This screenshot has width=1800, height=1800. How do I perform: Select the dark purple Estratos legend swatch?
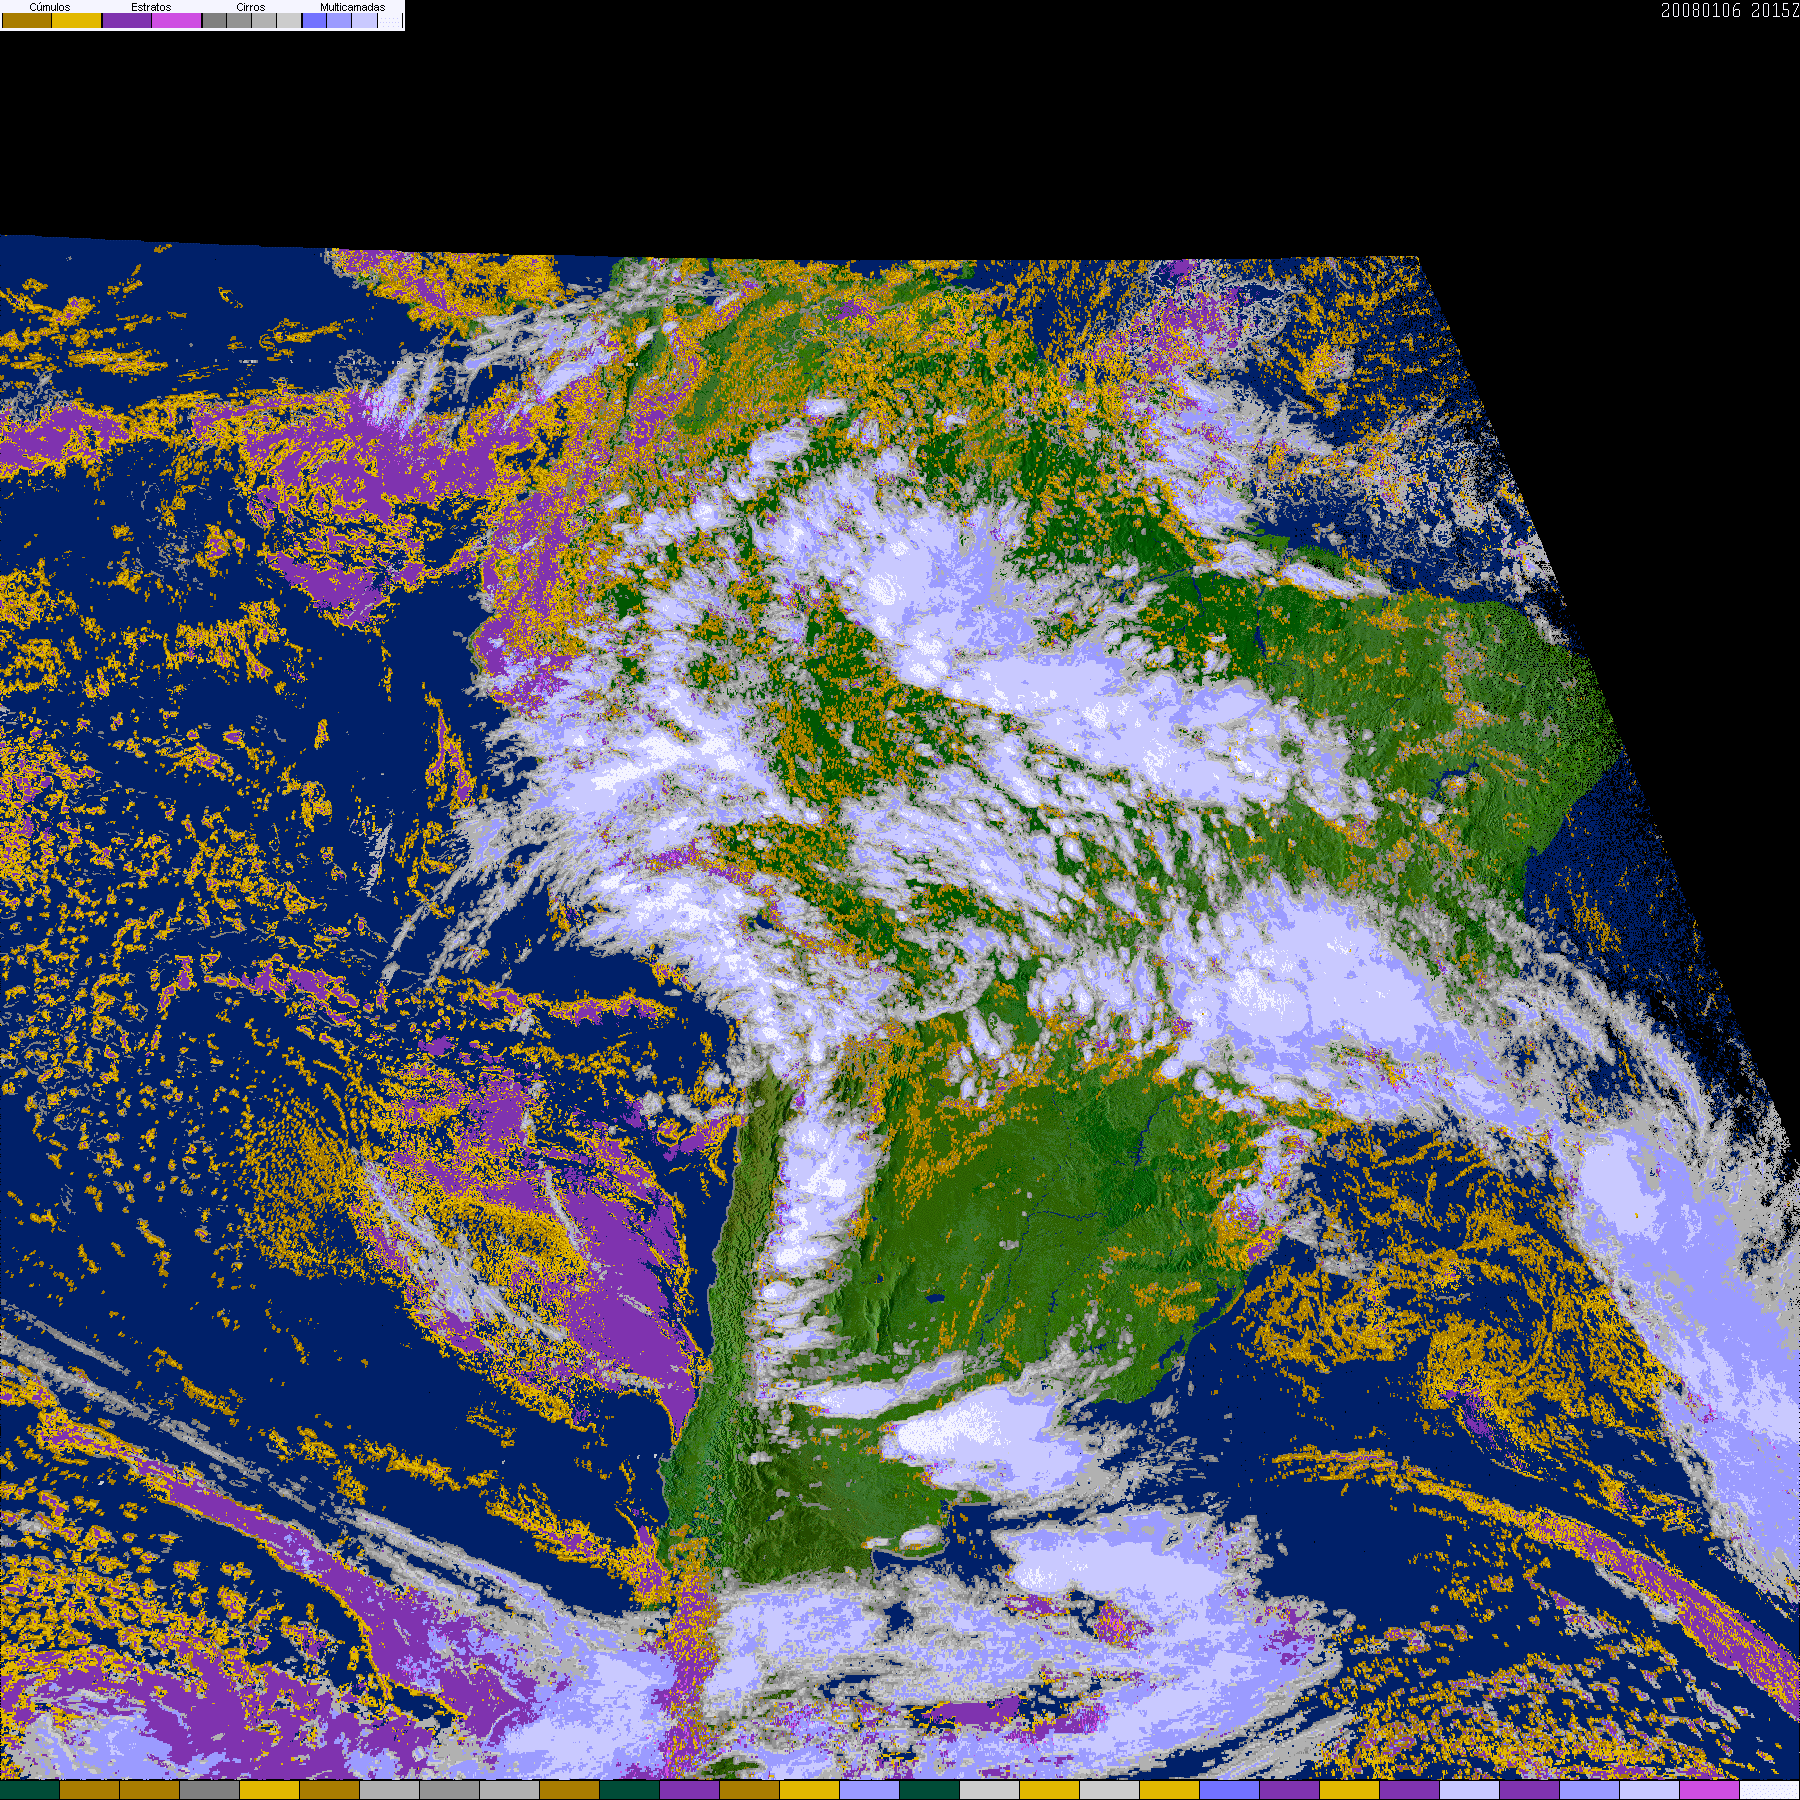click(127, 20)
